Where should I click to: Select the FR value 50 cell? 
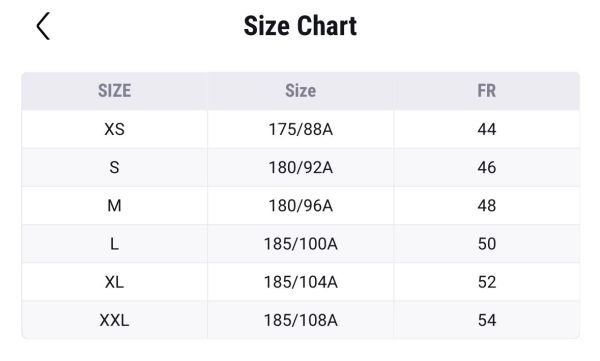[487, 244]
